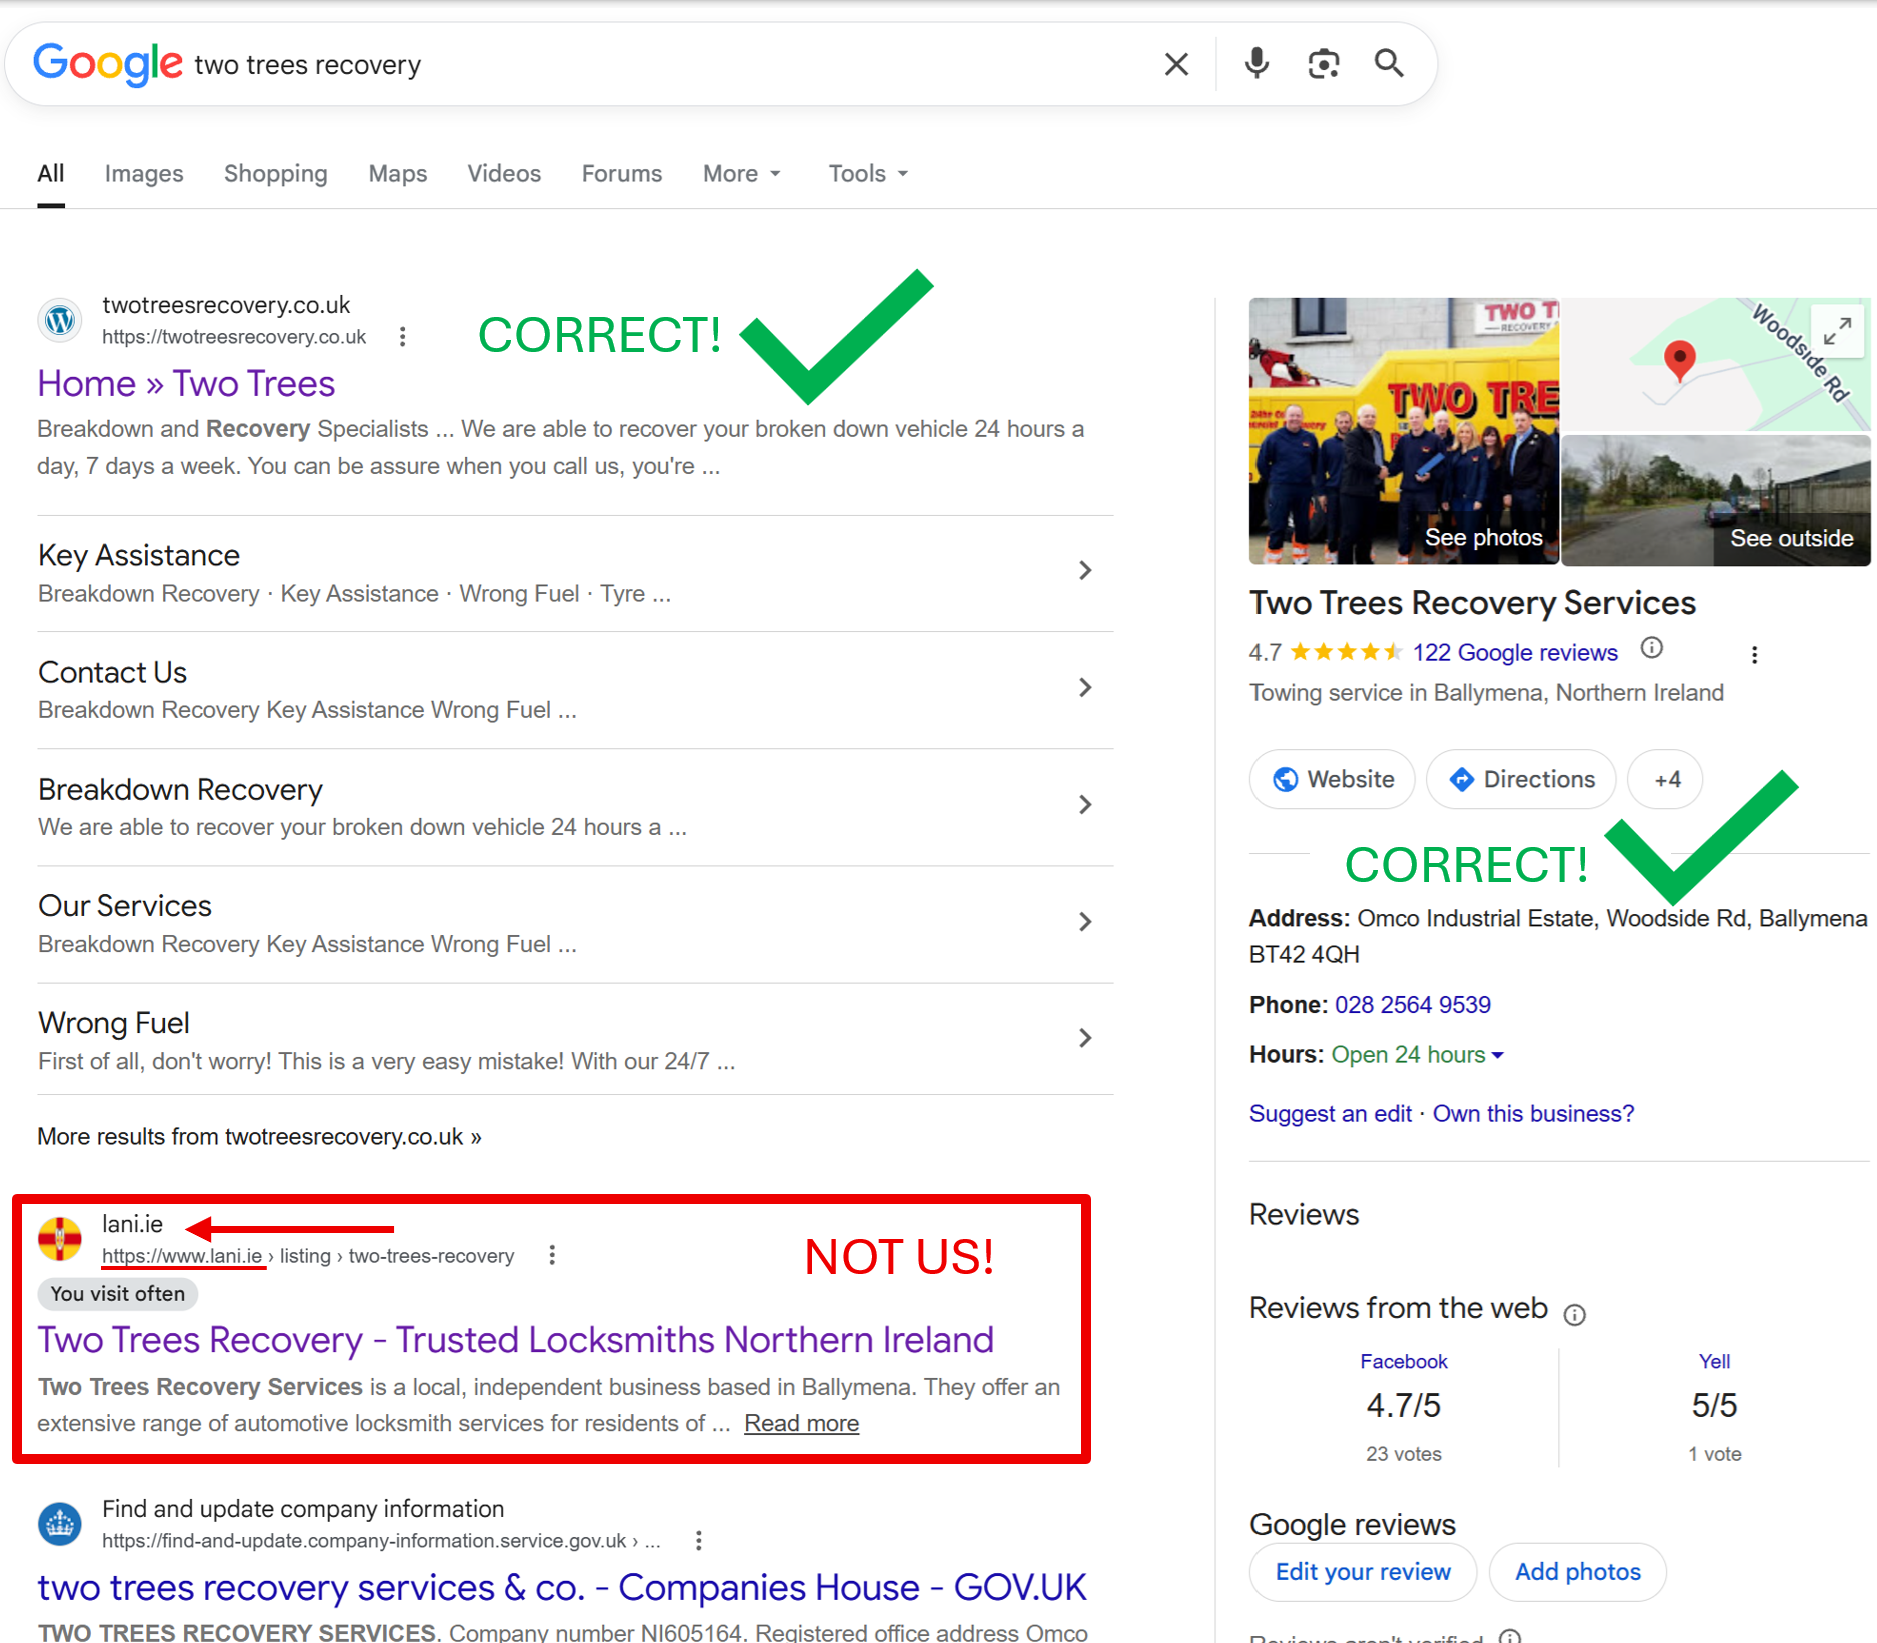1877x1643 pixels.
Task: Open 'More results from twotreesrecovery.co.uk' link
Action: 259,1137
